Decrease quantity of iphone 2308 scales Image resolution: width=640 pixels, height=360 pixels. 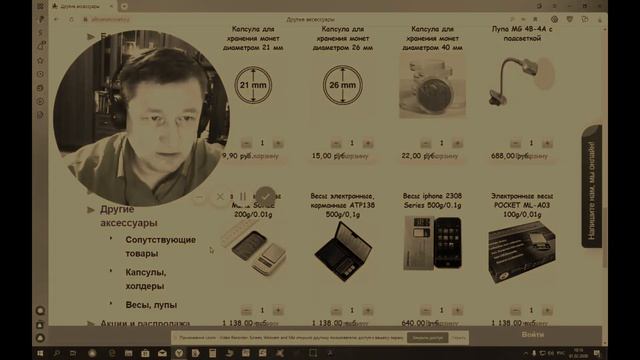[425, 311]
